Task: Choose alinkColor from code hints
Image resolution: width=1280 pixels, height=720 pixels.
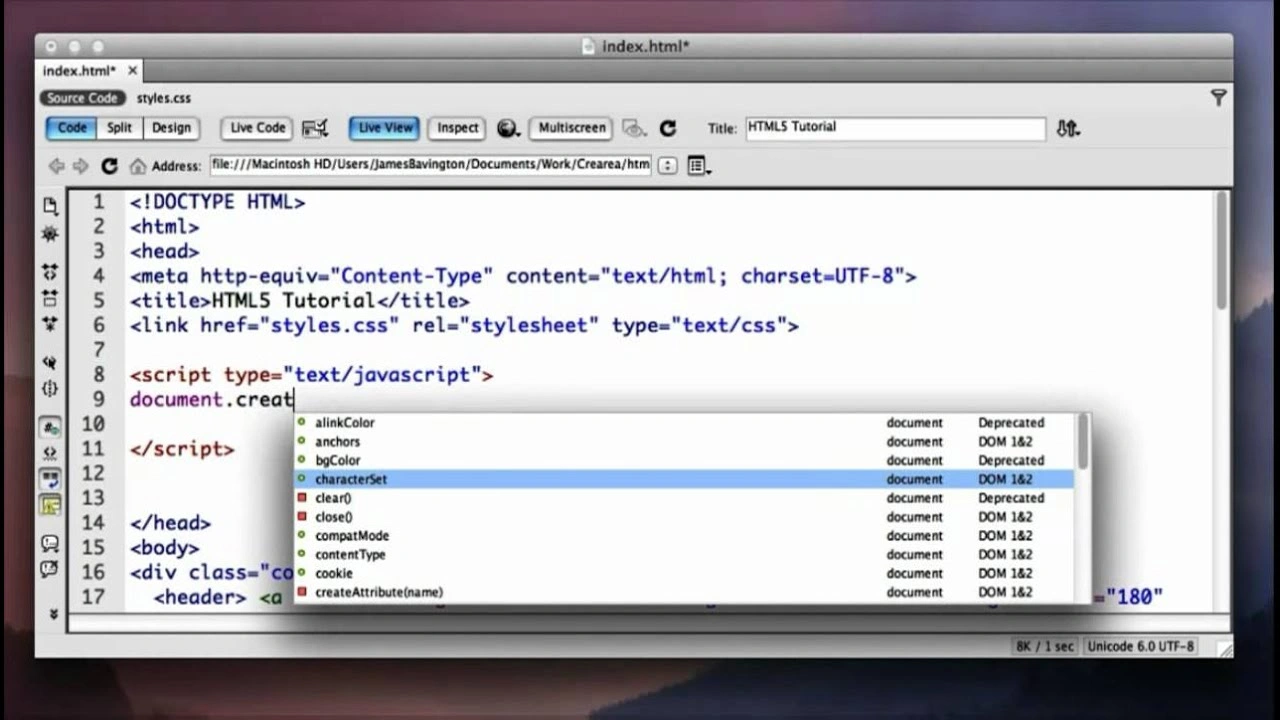Action: coord(684,423)
